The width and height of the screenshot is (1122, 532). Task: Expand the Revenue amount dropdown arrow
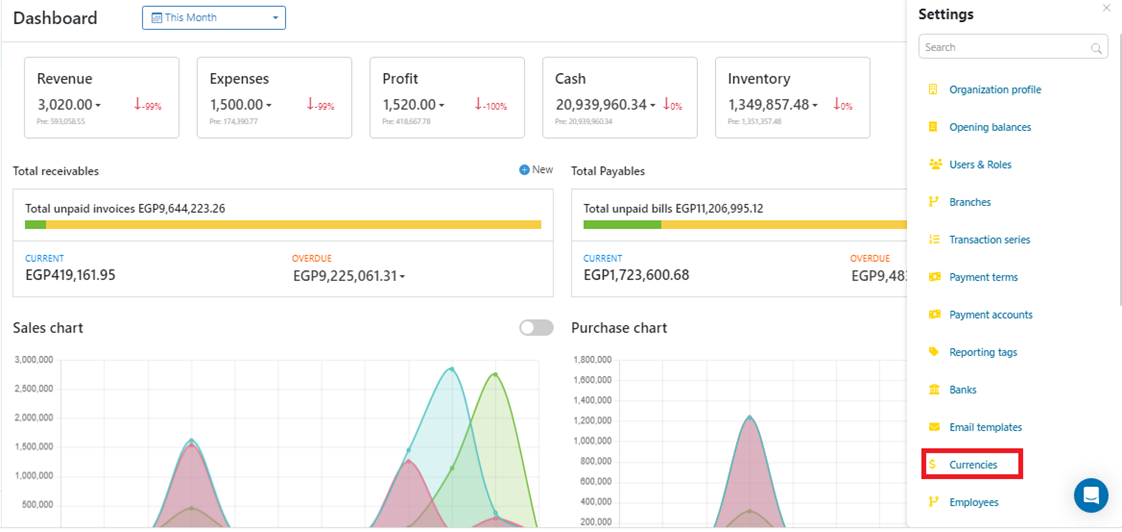[99, 106]
